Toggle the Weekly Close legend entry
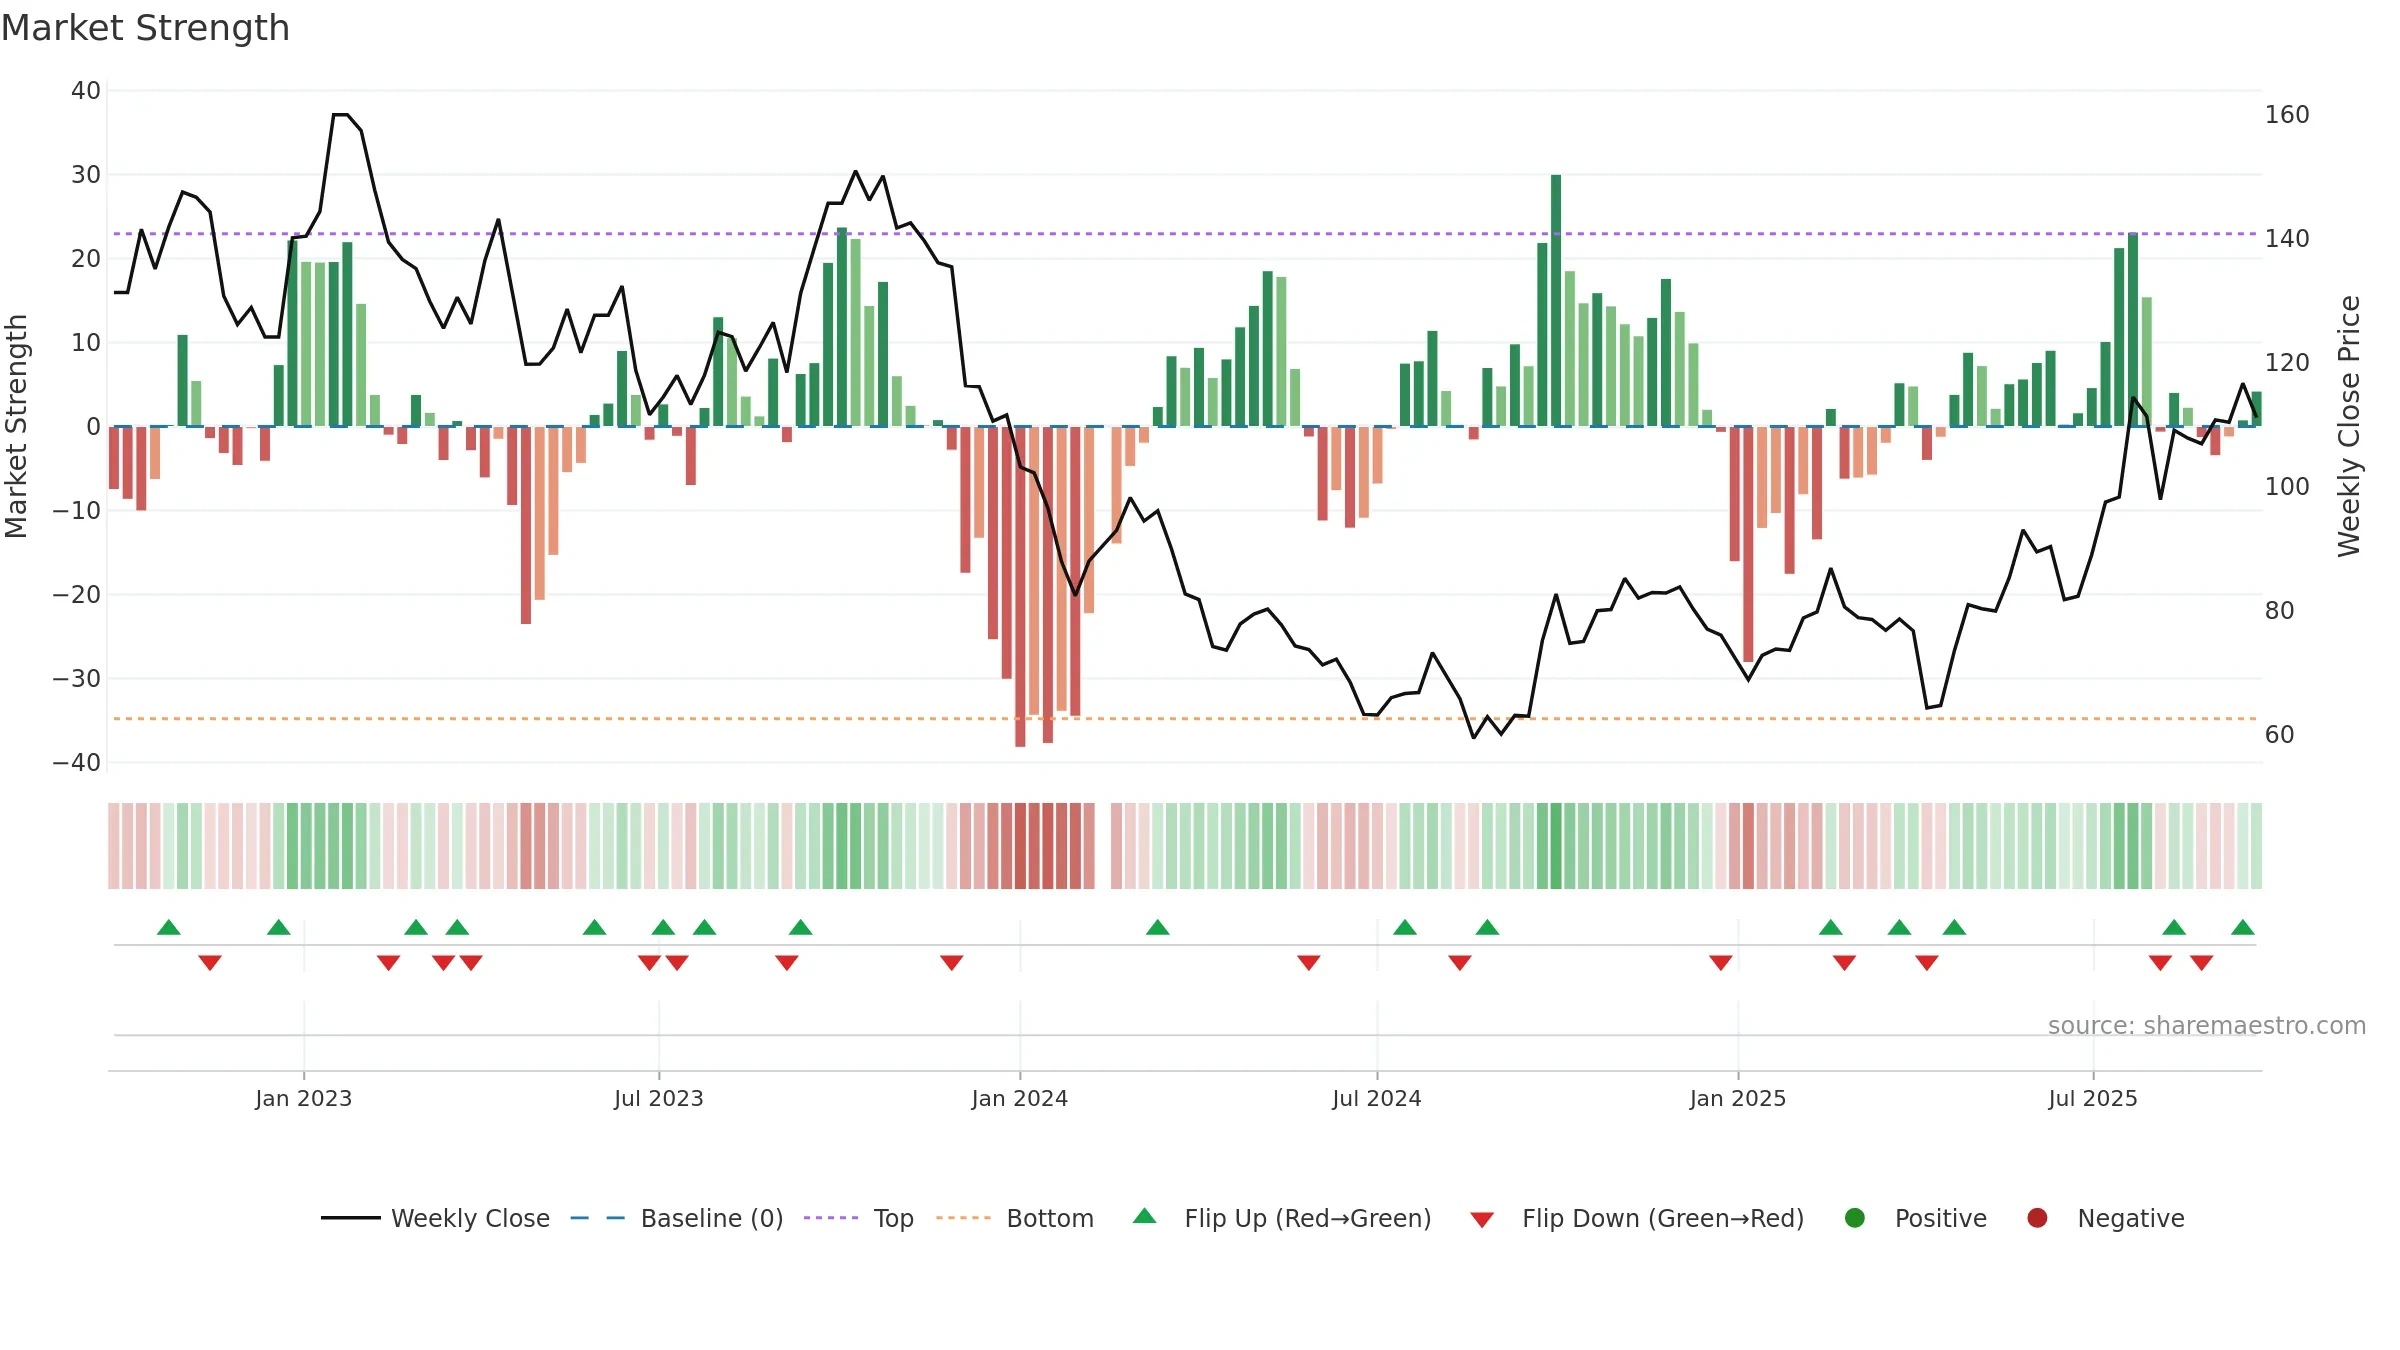Viewport: 2400px width, 1350px height. tap(435, 1218)
